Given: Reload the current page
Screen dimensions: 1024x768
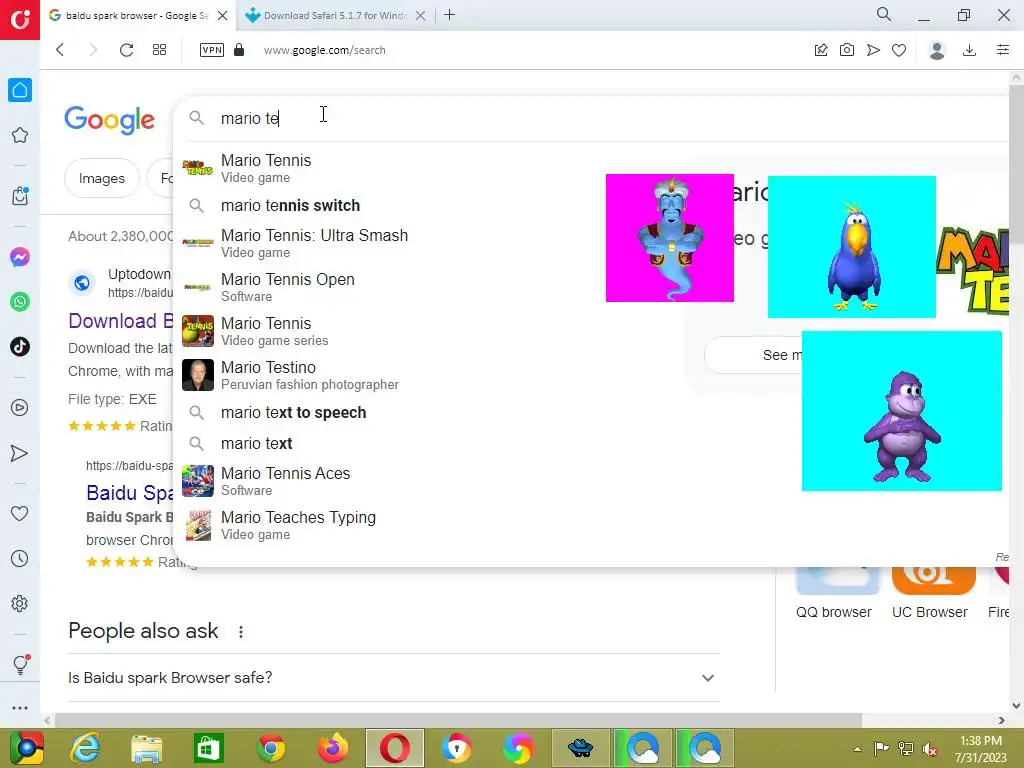Looking at the screenshot, I should coord(126,50).
